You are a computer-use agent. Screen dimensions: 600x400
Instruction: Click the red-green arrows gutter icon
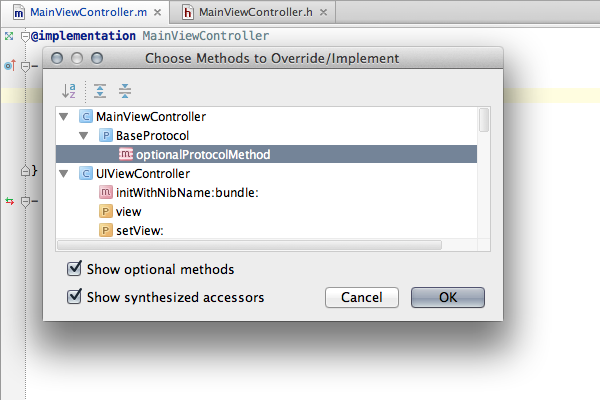tap(10, 201)
